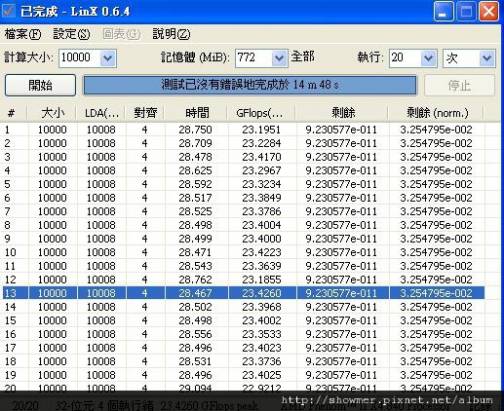Expand the 記憶體 (MiB) memory dropdown

tap(279, 58)
